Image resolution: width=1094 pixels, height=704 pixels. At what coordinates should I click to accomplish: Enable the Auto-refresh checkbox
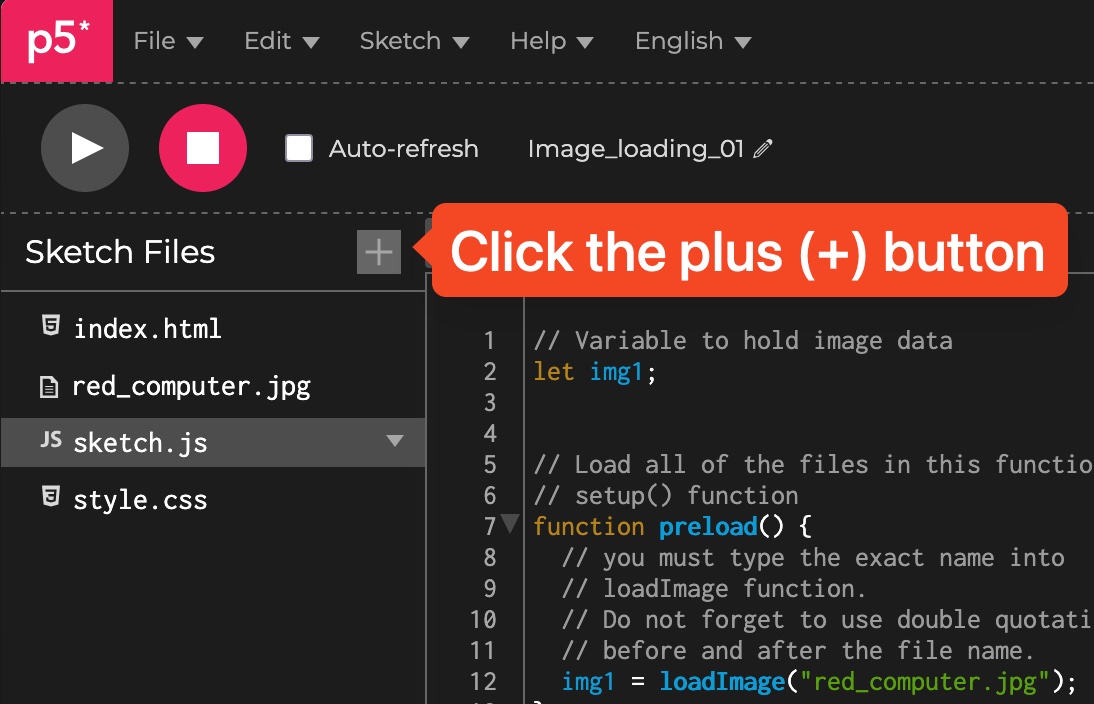[299, 149]
